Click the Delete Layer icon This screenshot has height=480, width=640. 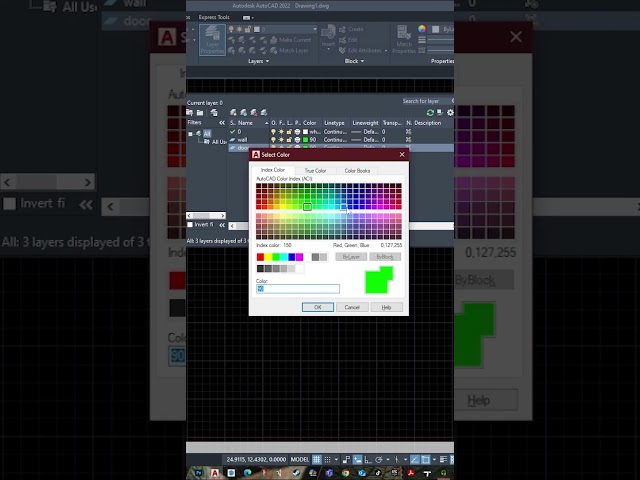coord(253,112)
